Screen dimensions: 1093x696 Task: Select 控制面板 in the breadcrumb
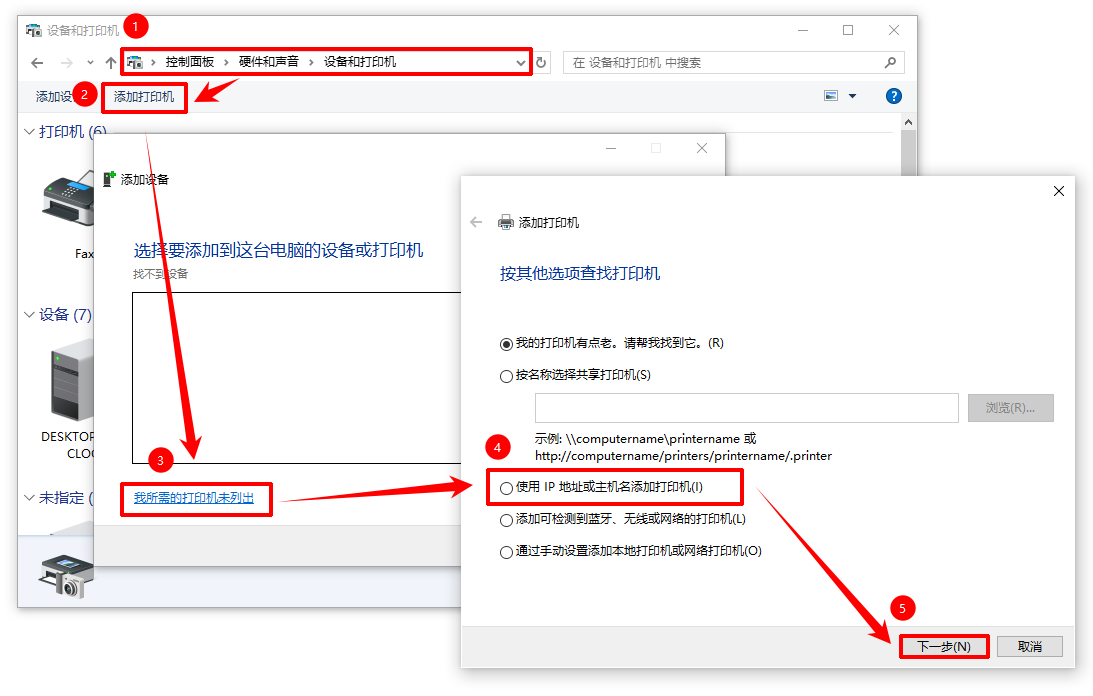tap(190, 62)
